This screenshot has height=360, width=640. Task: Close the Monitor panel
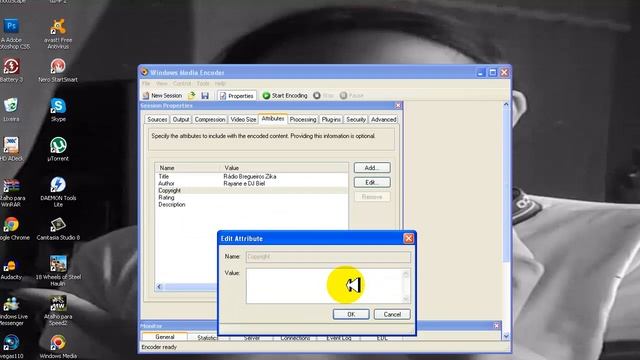496,326
